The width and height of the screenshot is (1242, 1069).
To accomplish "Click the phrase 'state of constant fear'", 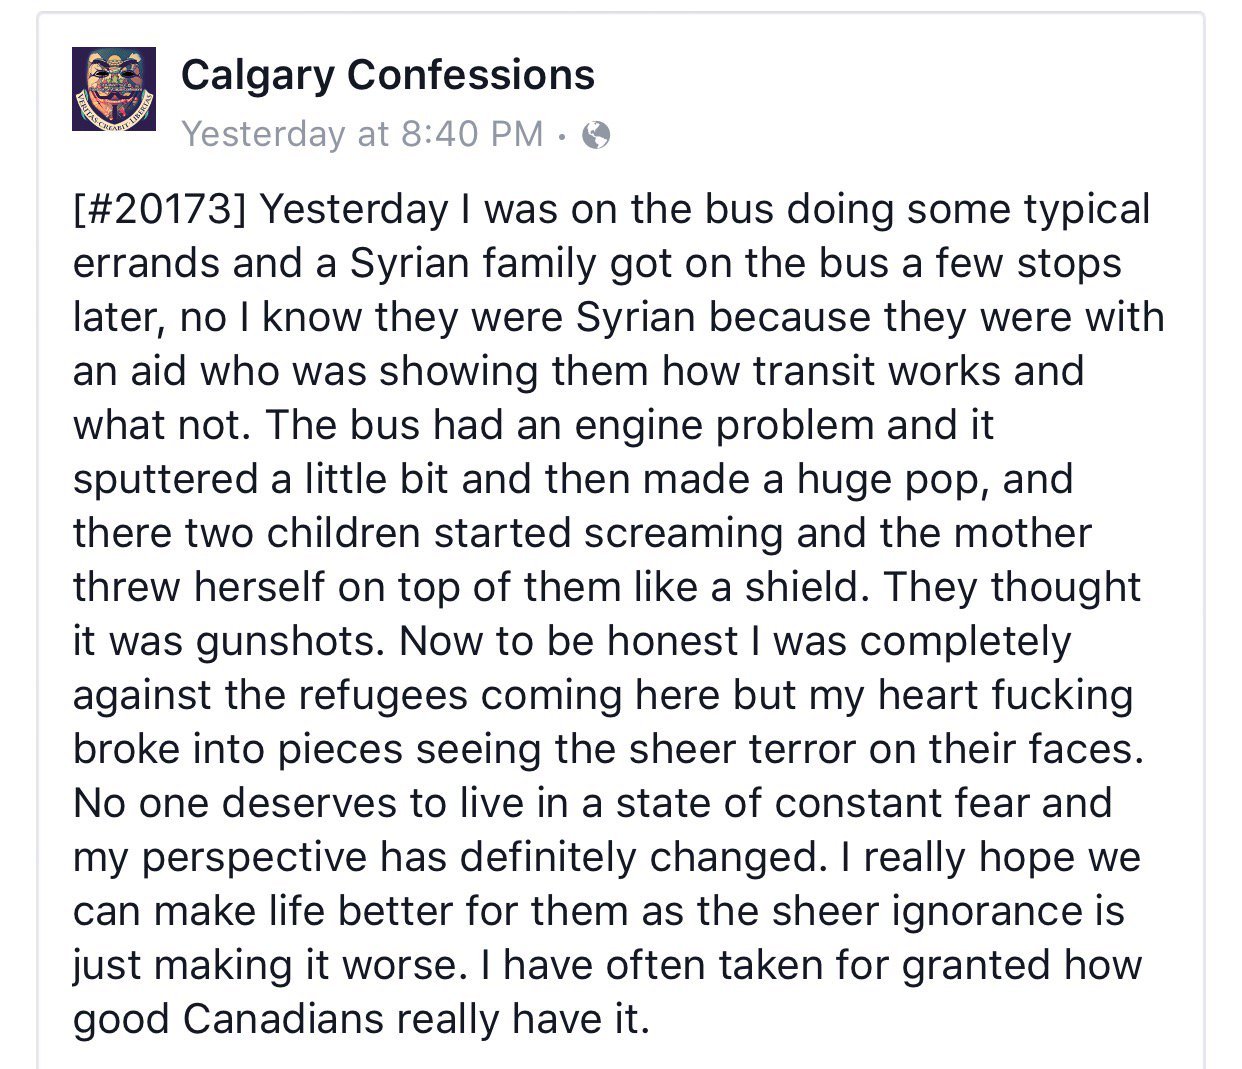I will point(833,804).
